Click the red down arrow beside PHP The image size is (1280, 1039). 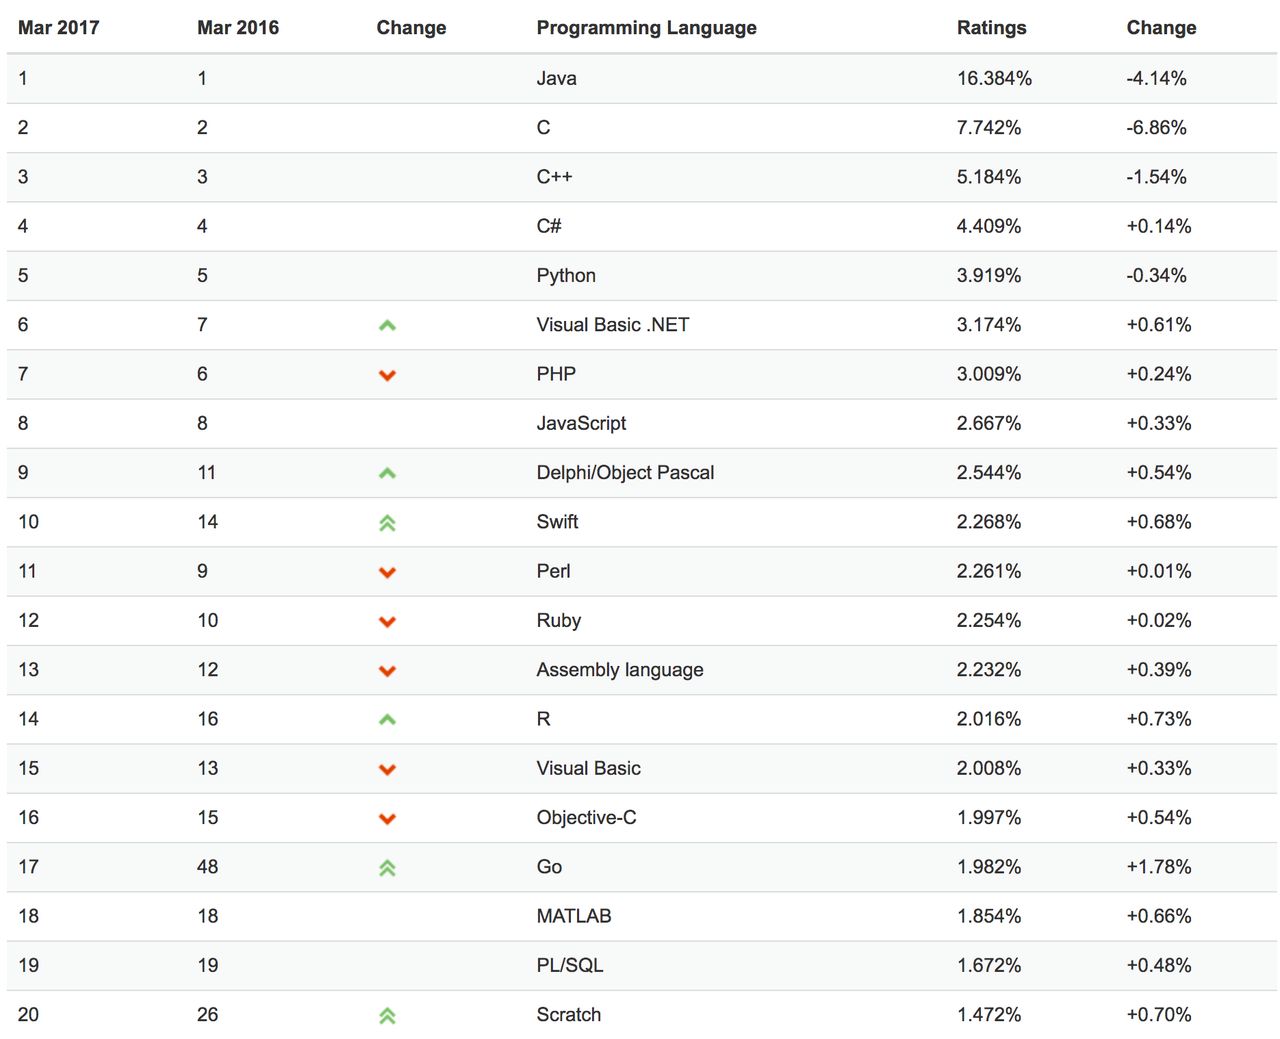pyautogui.click(x=387, y=375)
